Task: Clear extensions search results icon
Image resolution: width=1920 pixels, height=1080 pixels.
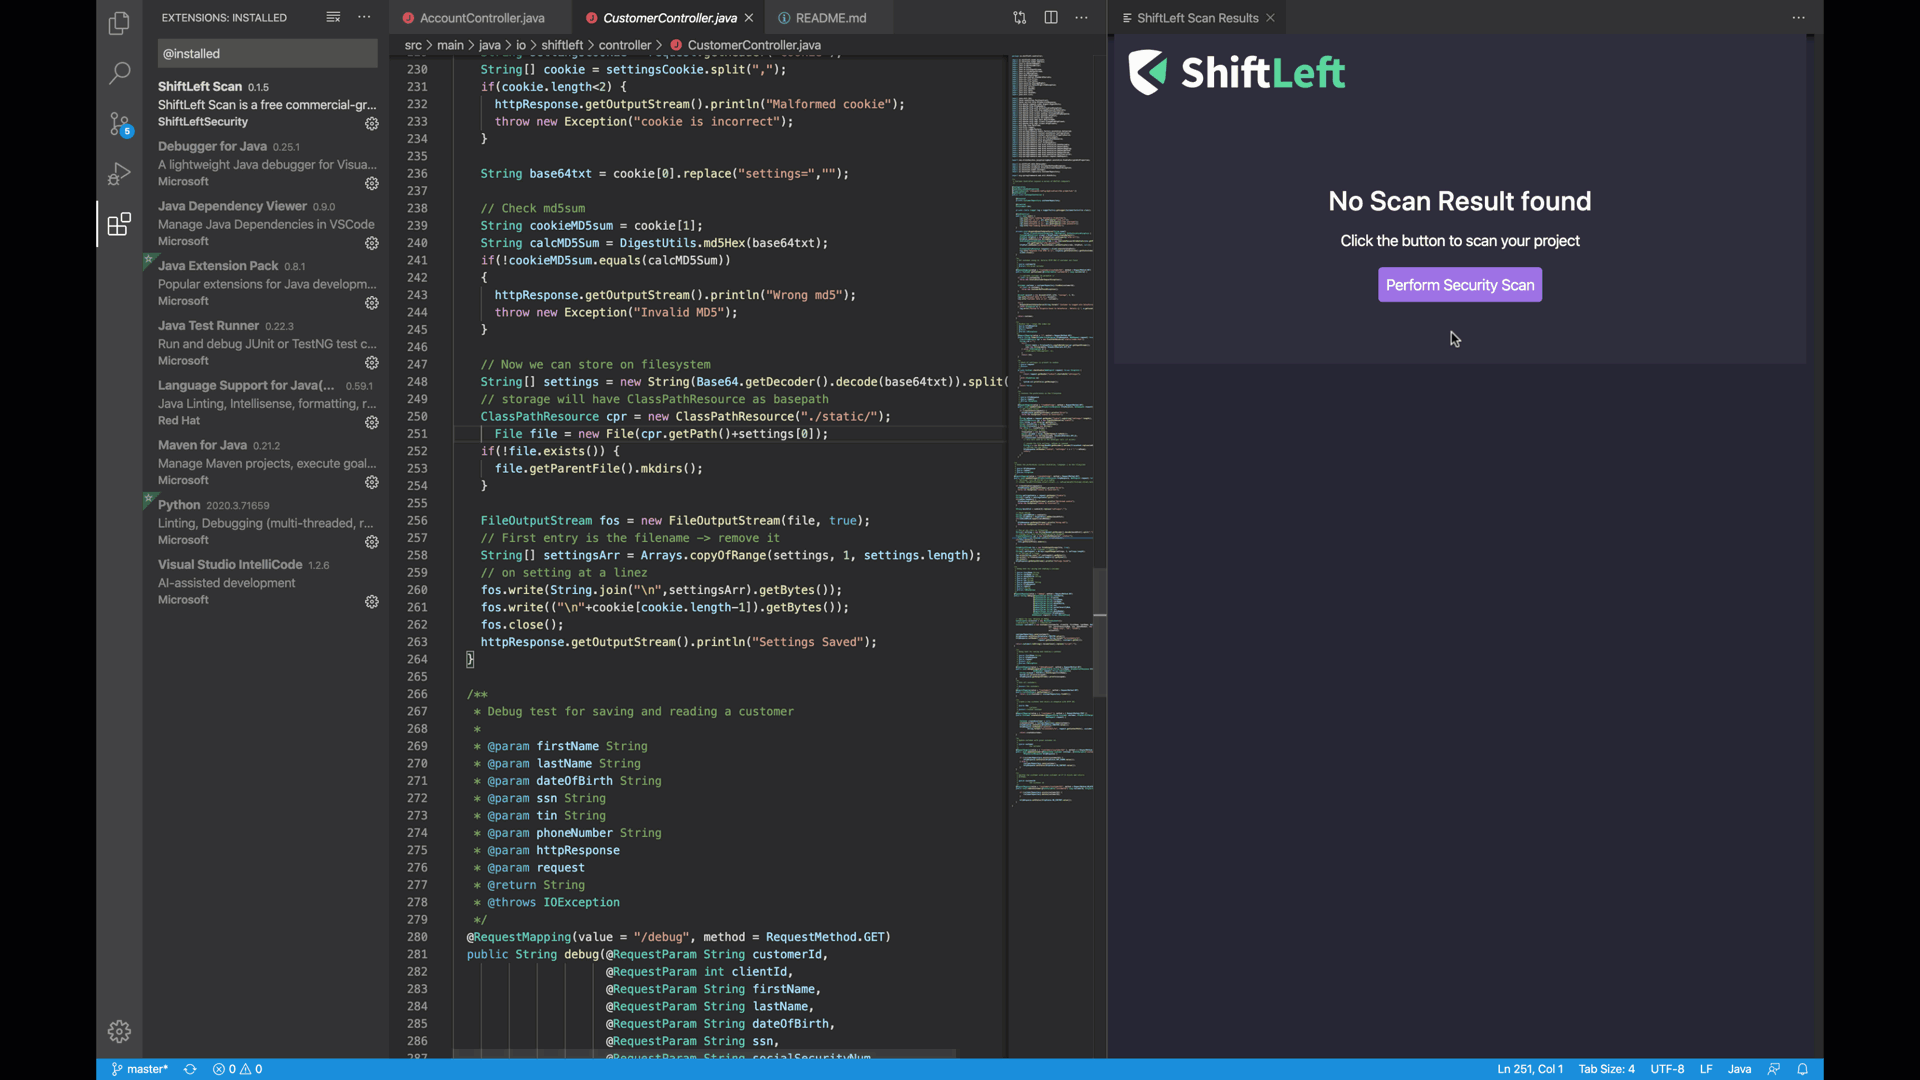Action: click(333, 17)
